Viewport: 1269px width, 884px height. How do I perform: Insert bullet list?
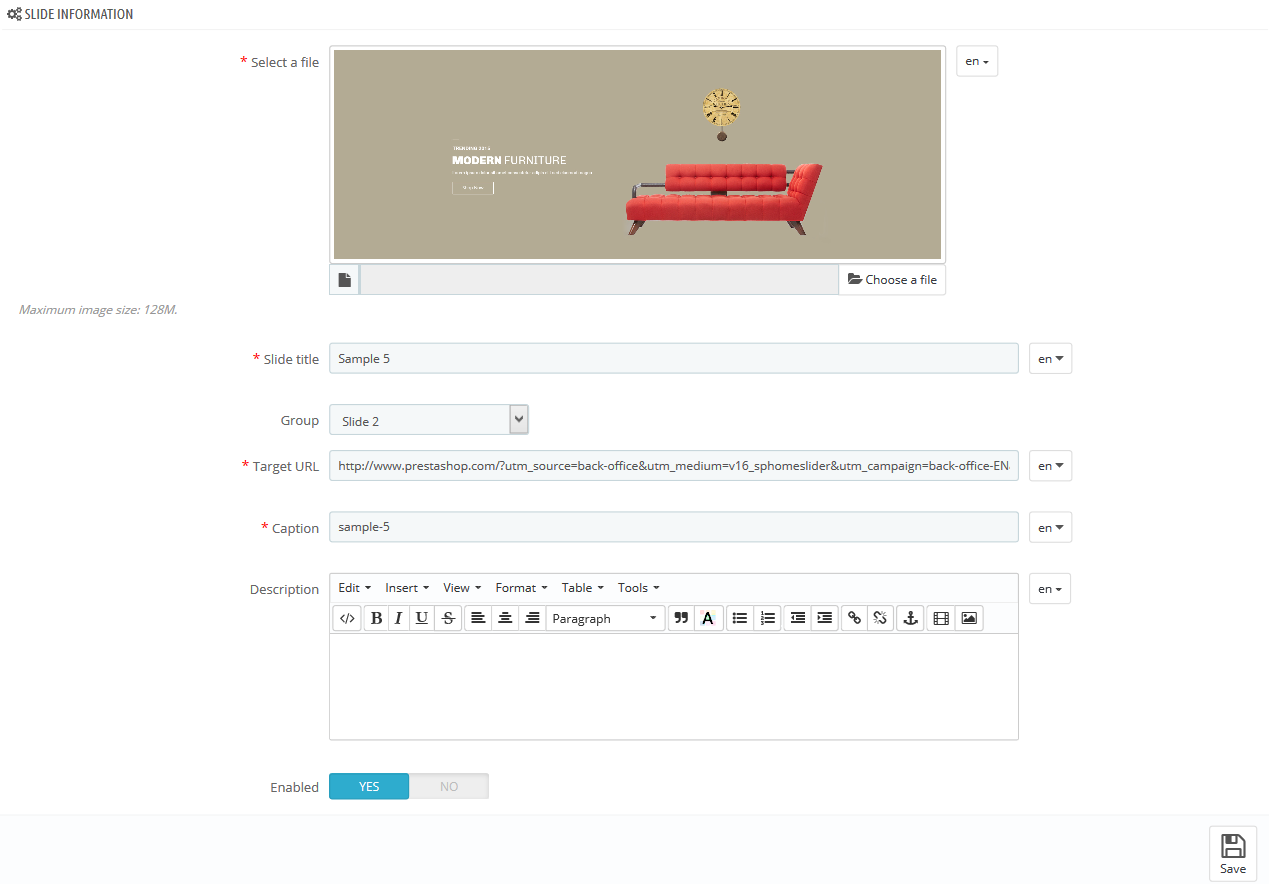click(x=739, y=618)
